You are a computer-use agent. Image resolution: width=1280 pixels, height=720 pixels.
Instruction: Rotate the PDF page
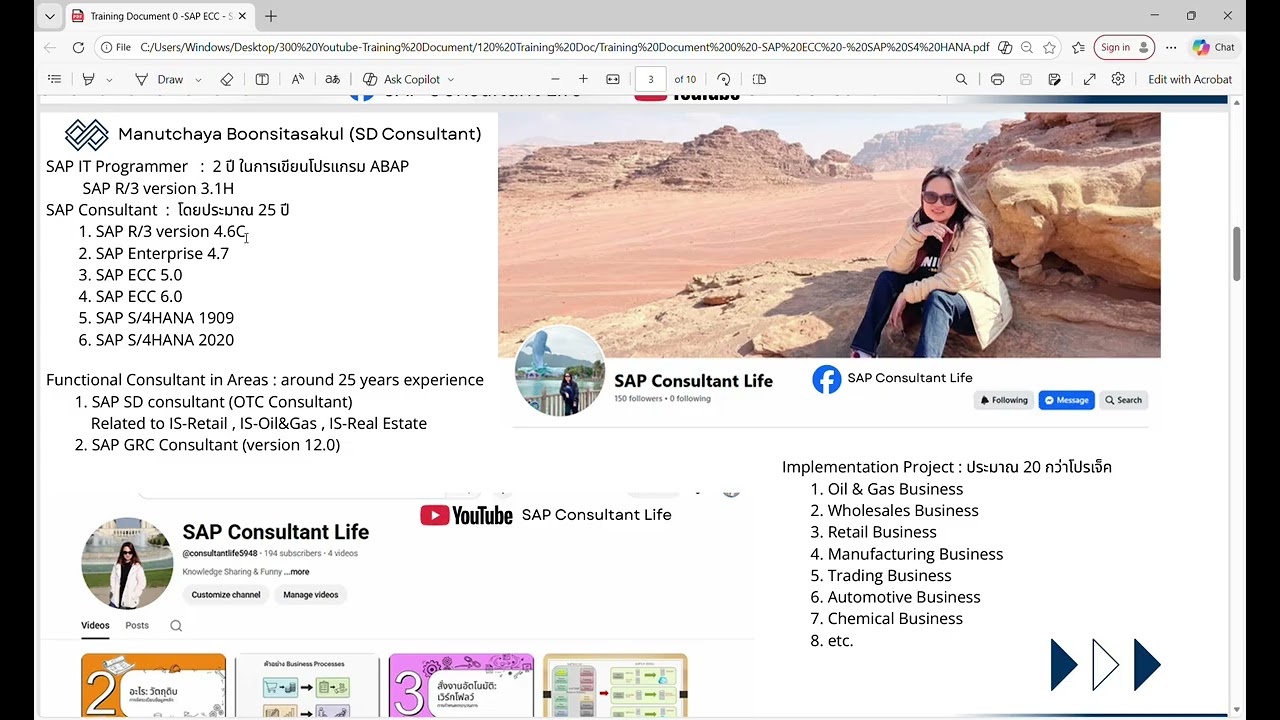[724, 79]
